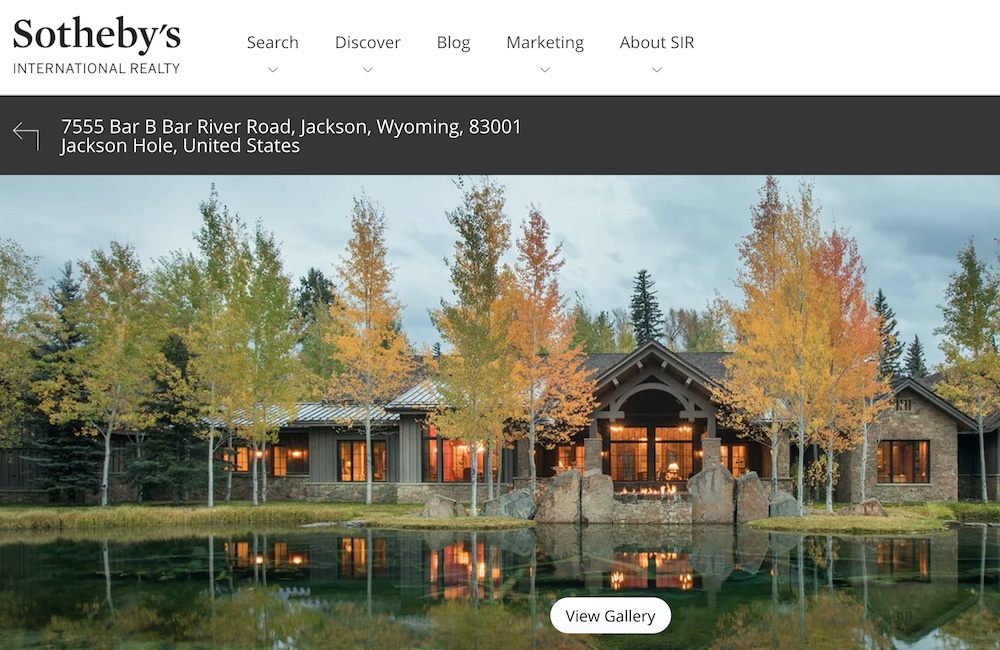The image size is (1000, 650).
Task: Click the stone wing's window on the right
Action: coord(902,461)
